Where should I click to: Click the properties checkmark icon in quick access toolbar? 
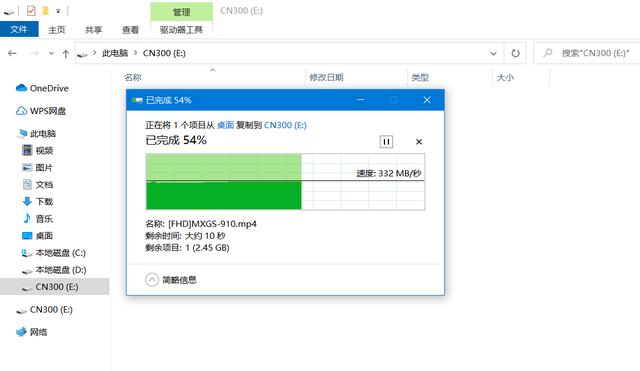click(x=31, y=11)
